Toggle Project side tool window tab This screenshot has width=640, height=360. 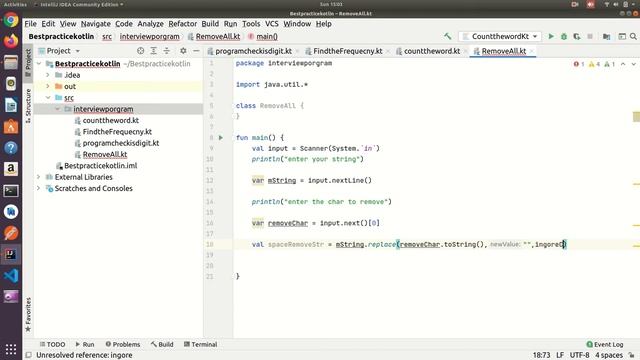coord(28,62)
